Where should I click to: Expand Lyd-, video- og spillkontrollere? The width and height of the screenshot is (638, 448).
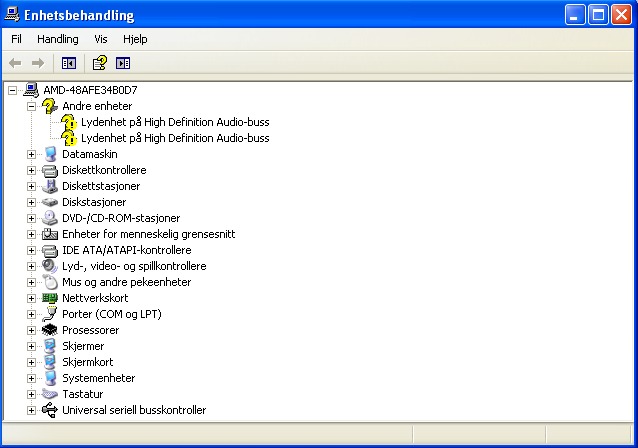[31, 266]
